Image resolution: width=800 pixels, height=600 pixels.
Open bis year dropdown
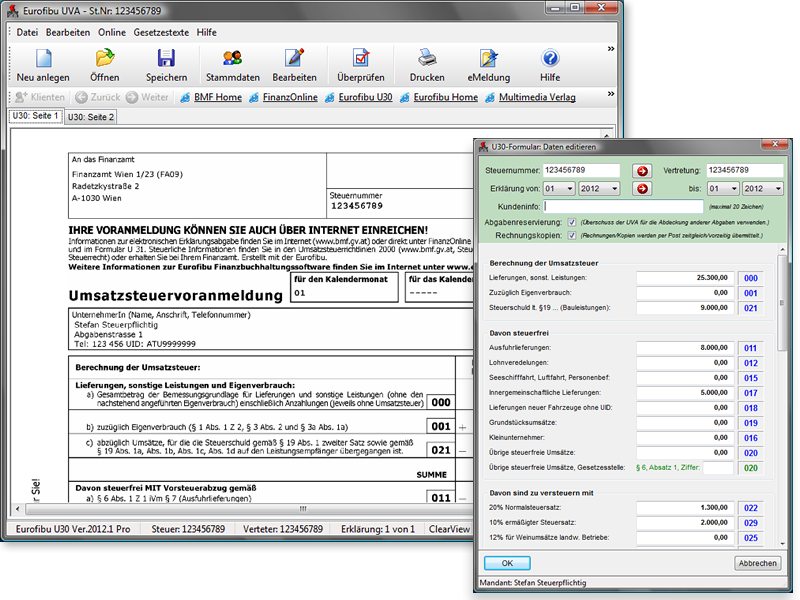point(763,189)
